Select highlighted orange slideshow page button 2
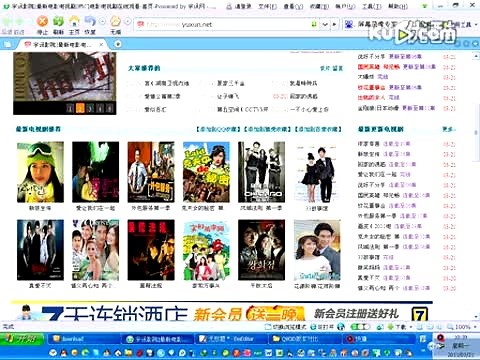 [80, 108]
